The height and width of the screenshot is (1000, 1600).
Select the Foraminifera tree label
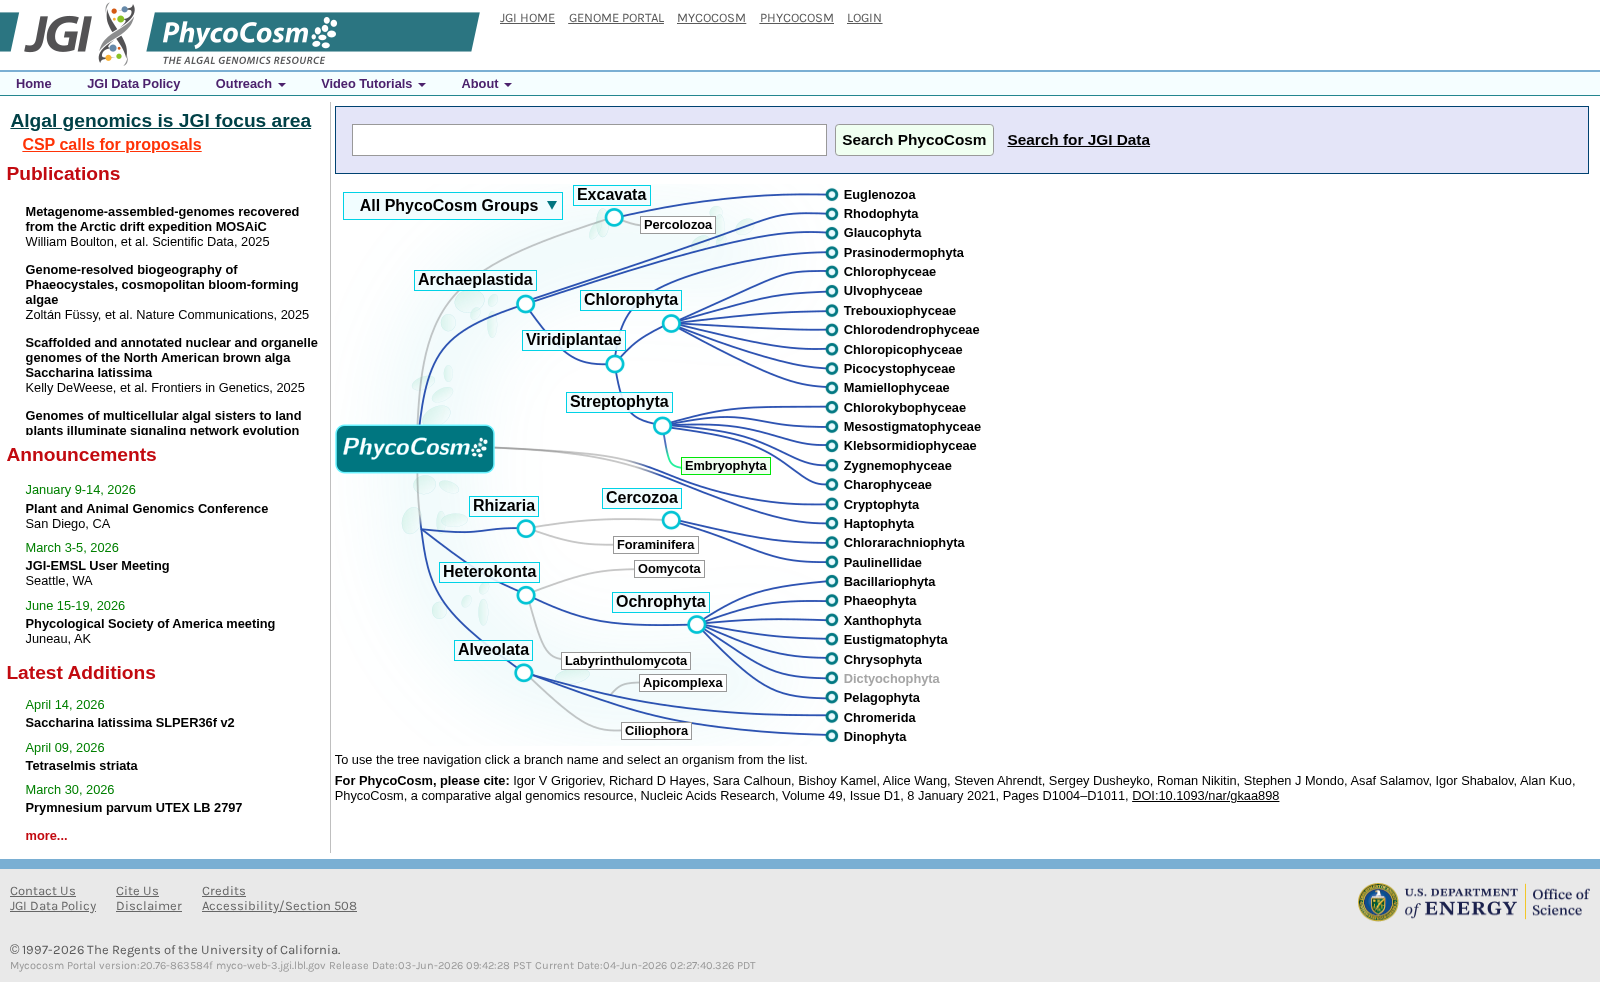[x=656, y=545]
